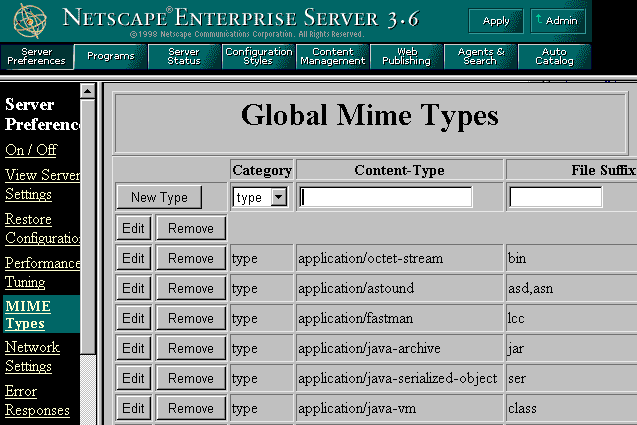Screen dimensions: 637x425
Task: Select the application/java-archive text
Action: point(369,349)
